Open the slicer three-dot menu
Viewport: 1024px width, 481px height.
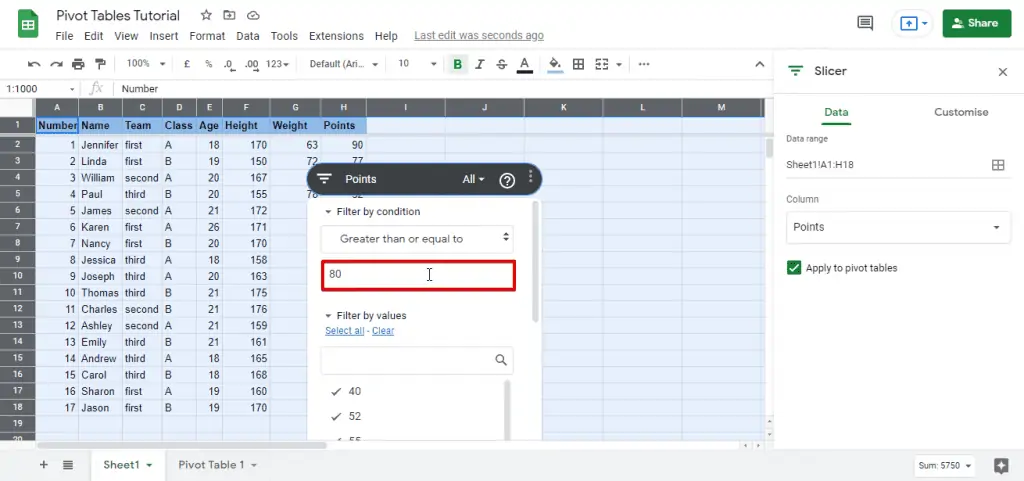[x=530, y=176]
